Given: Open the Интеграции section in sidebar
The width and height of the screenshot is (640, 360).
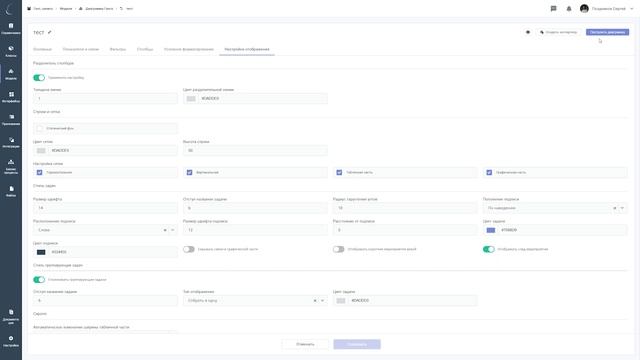Looking at the screenshot, I should click(x=11, y=142).
